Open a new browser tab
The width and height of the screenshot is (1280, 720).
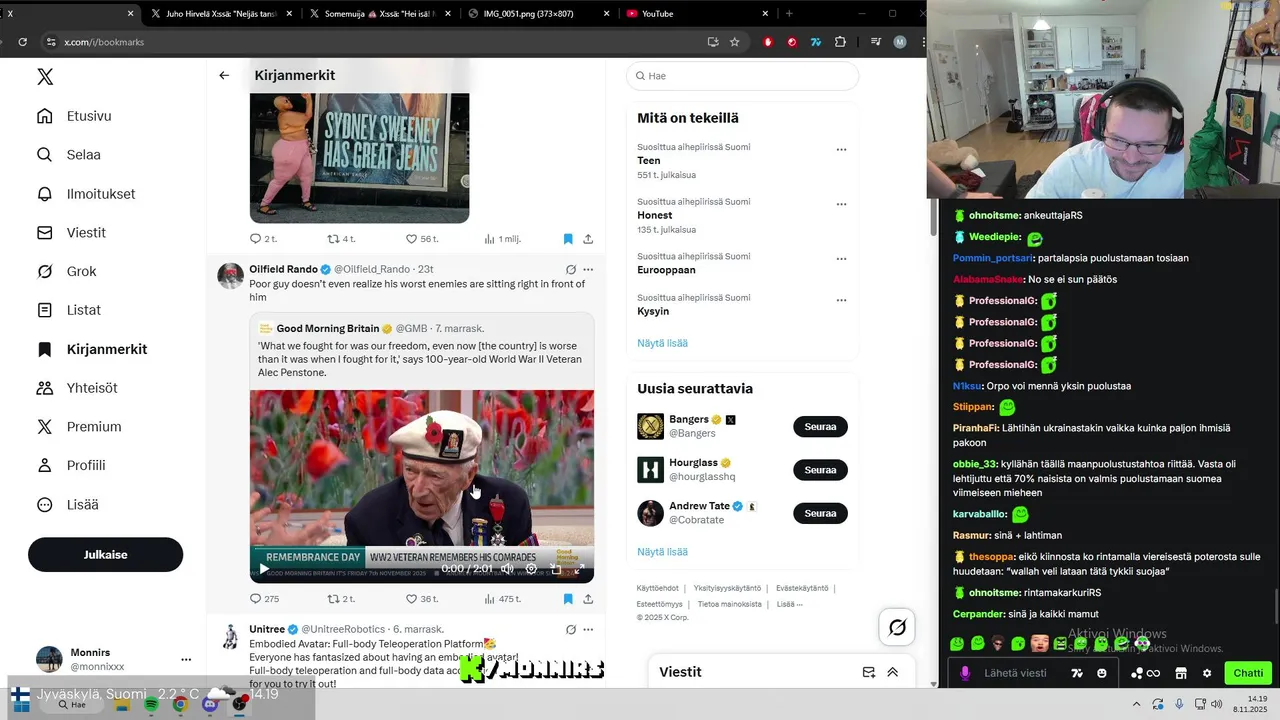tap(789, 14)
